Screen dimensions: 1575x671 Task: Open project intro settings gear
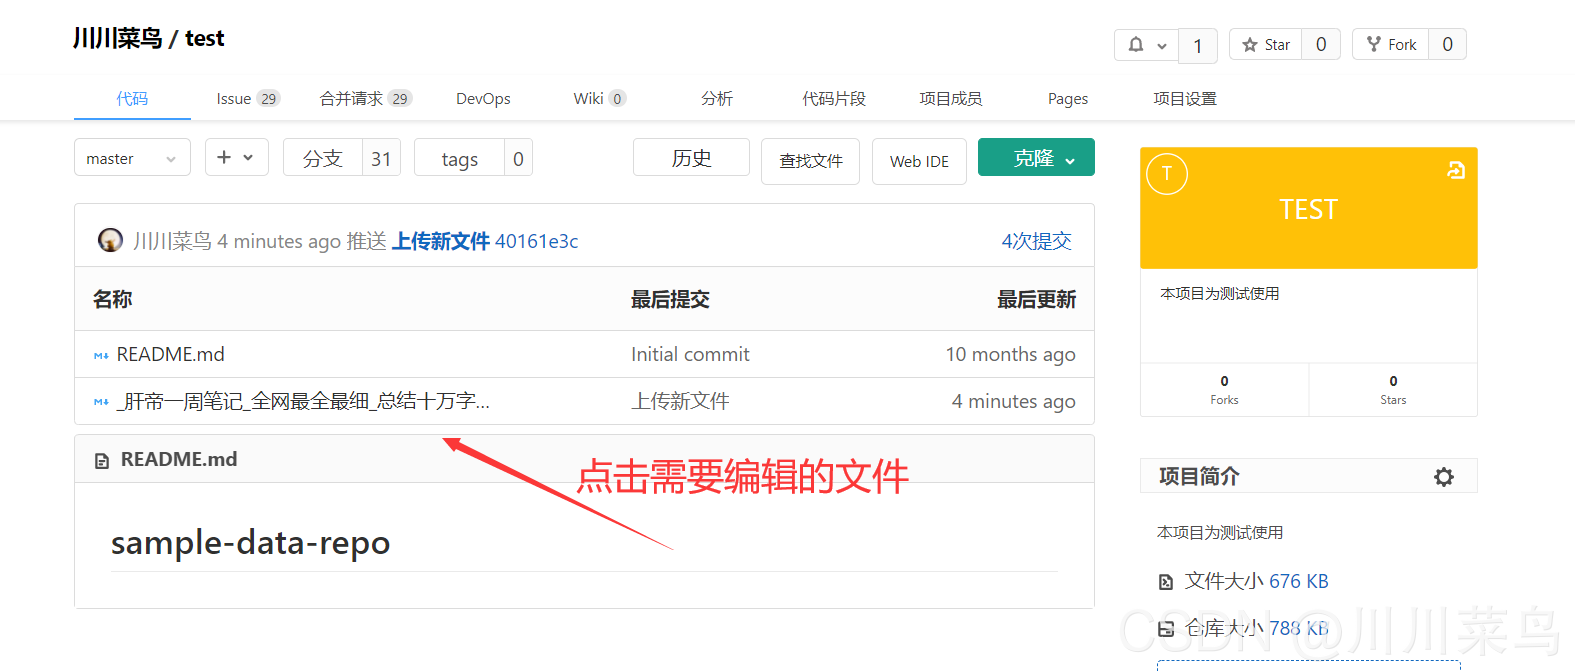tap(1443, 477)
